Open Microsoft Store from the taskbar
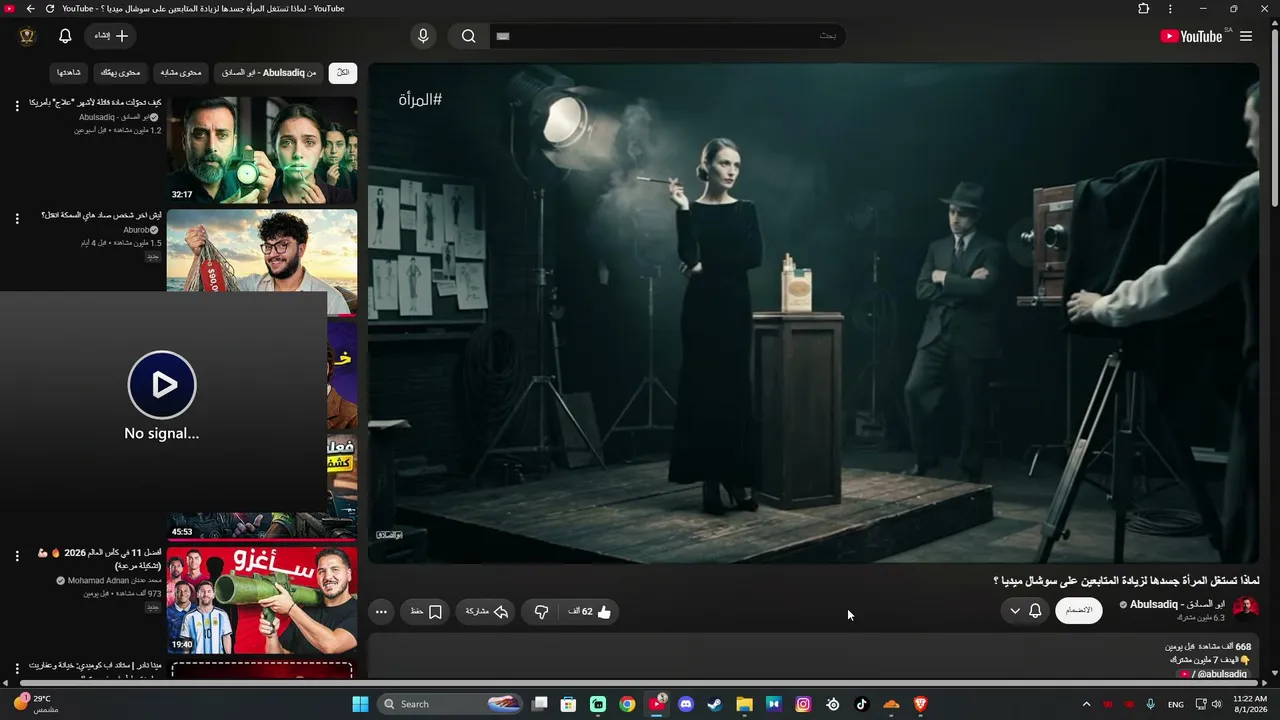 (568, 704)
